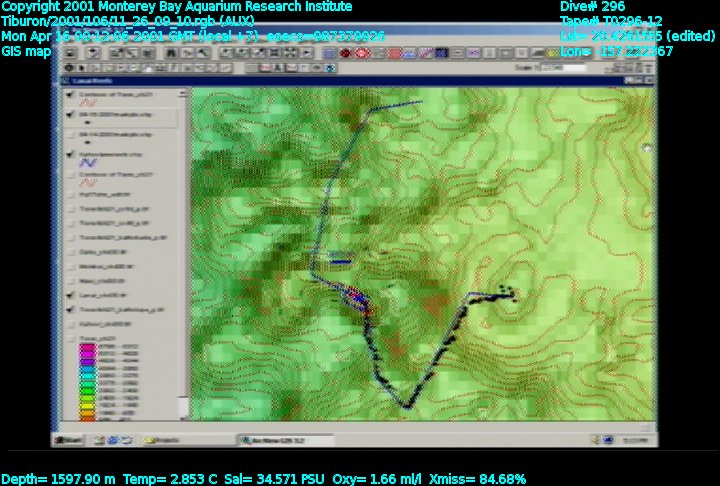Select the Identify tool black circle
720x486 pixels.
[x=69, y=68]
